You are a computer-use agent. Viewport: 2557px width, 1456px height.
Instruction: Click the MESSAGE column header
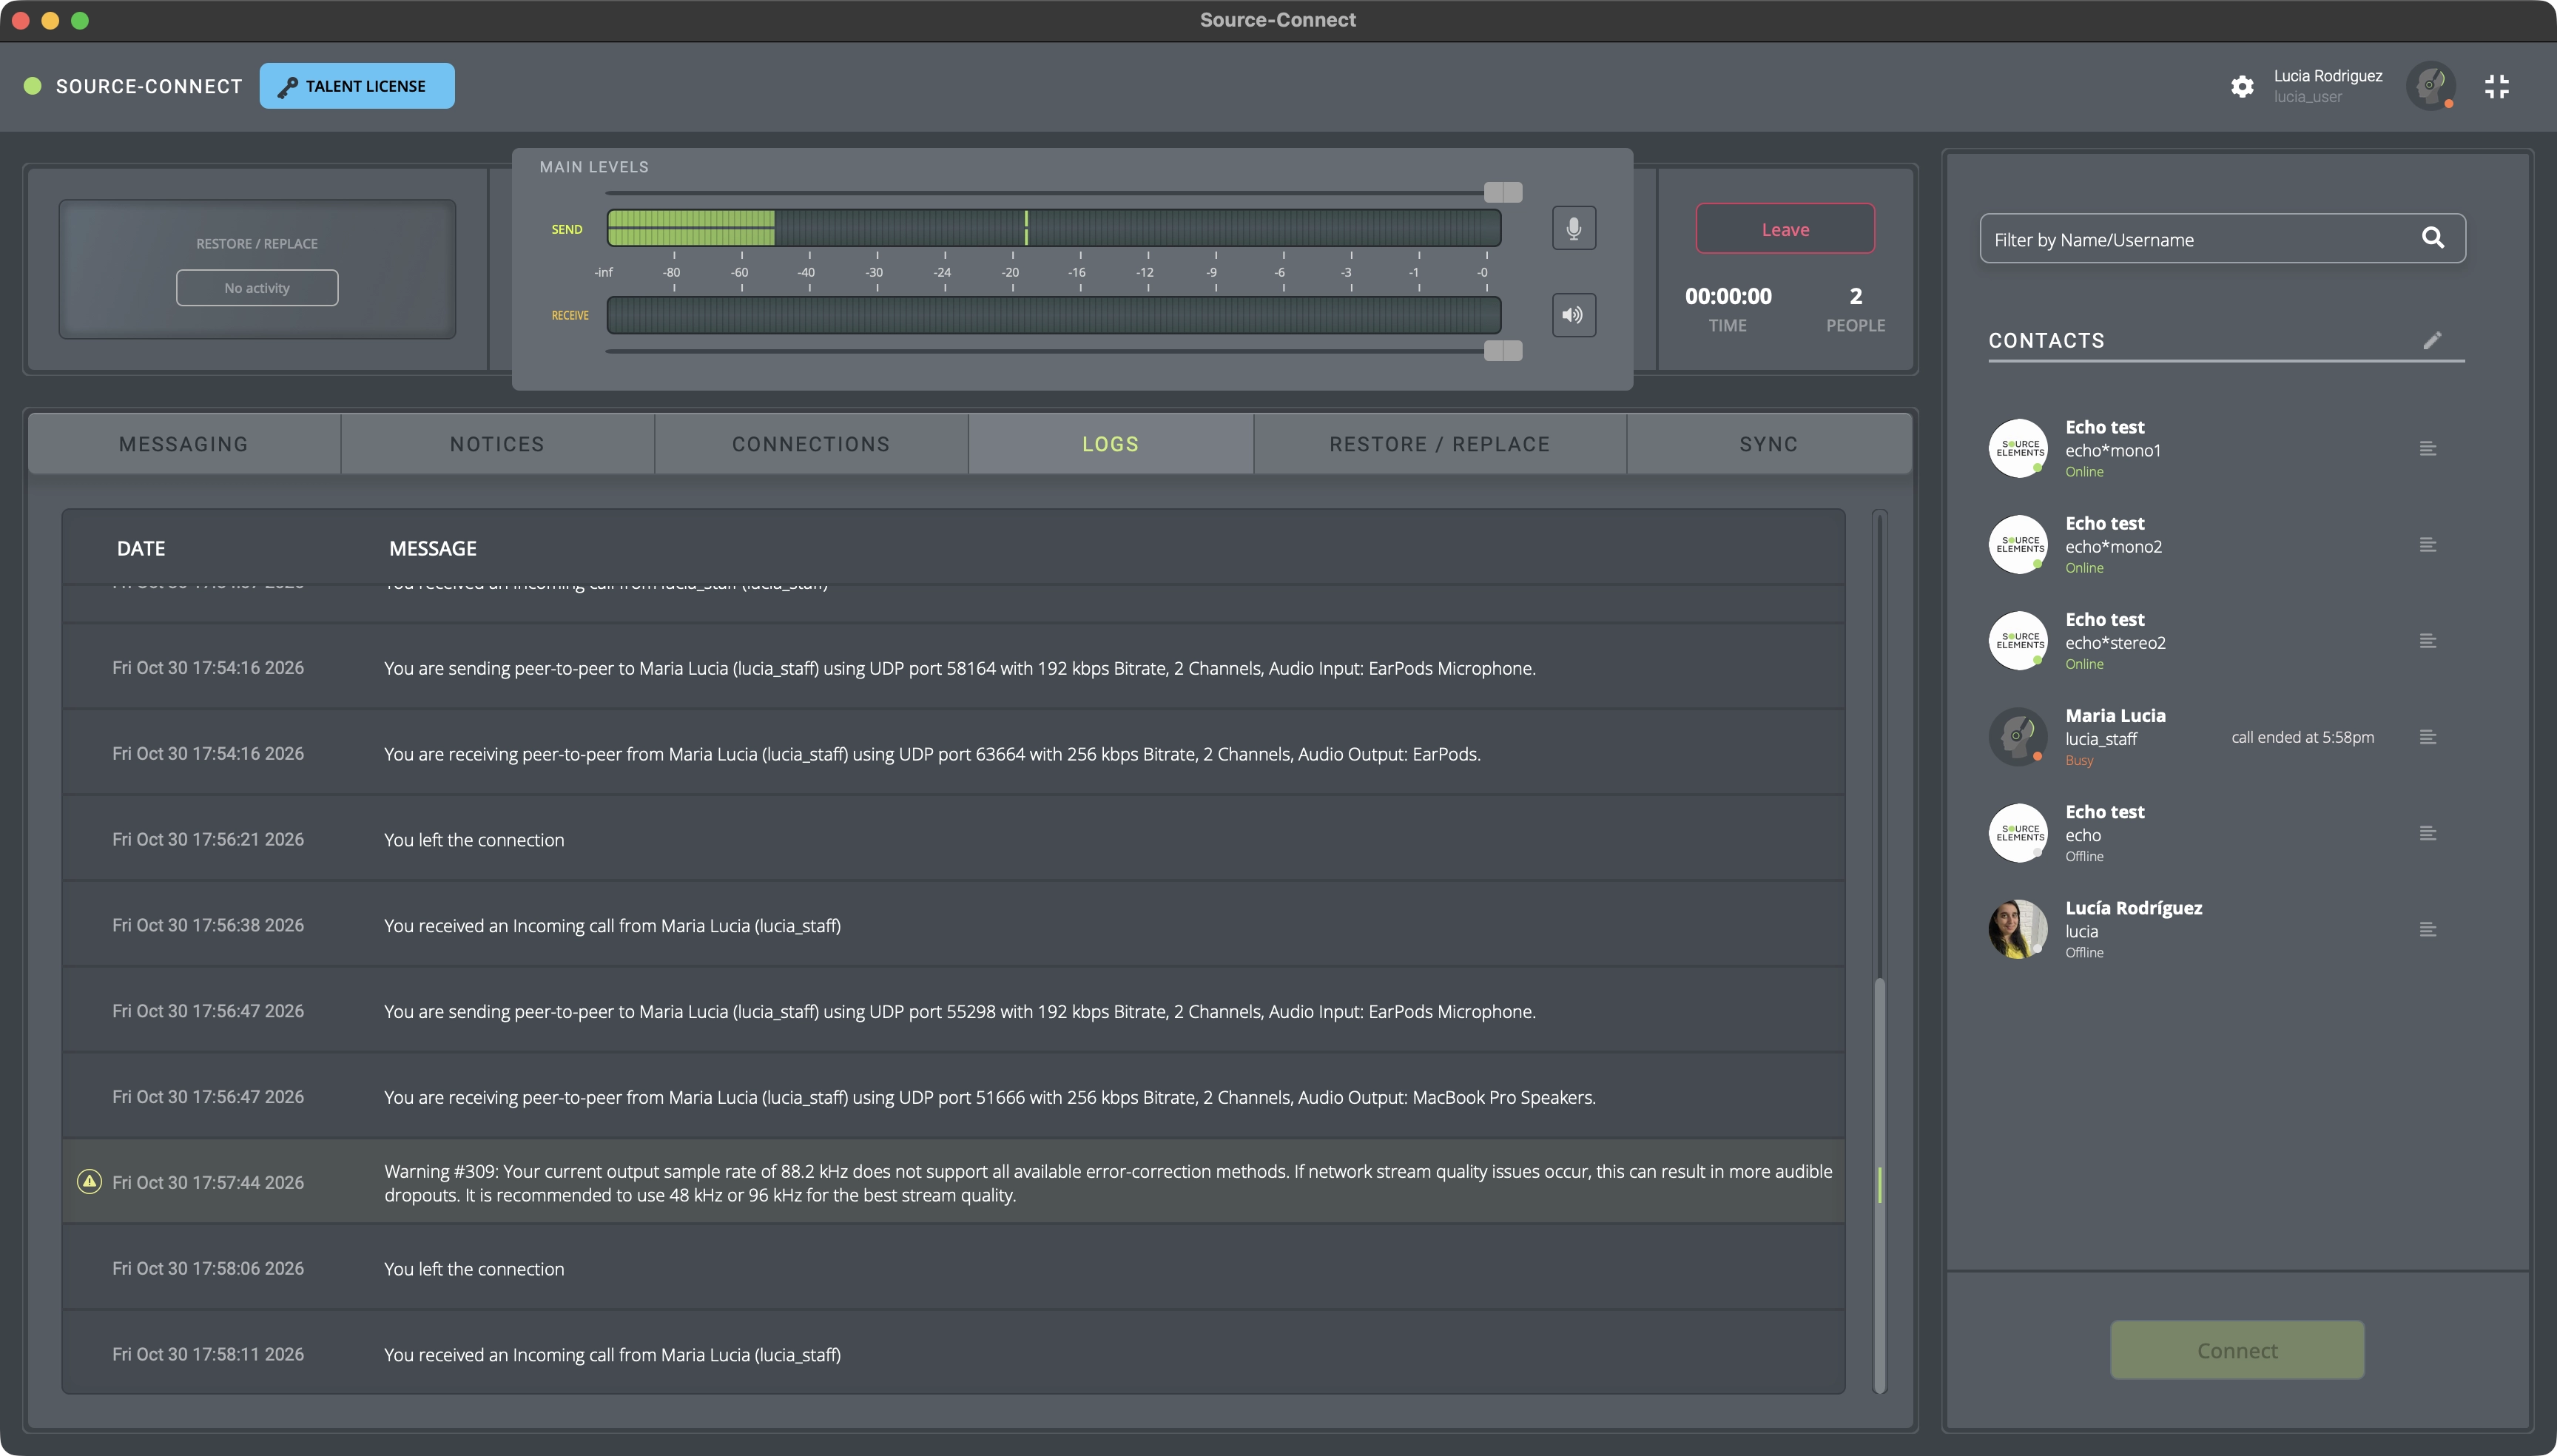click(433, 548)
